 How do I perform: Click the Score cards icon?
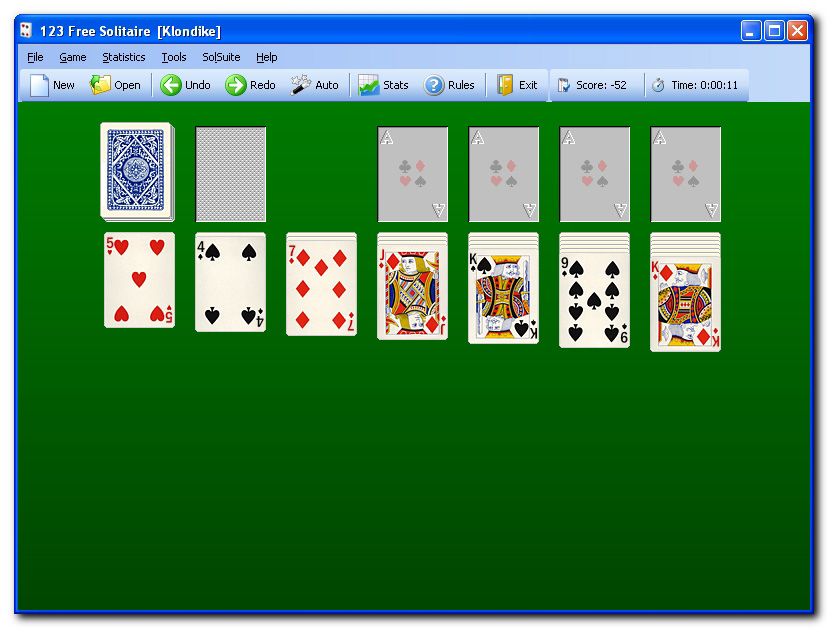564,85
